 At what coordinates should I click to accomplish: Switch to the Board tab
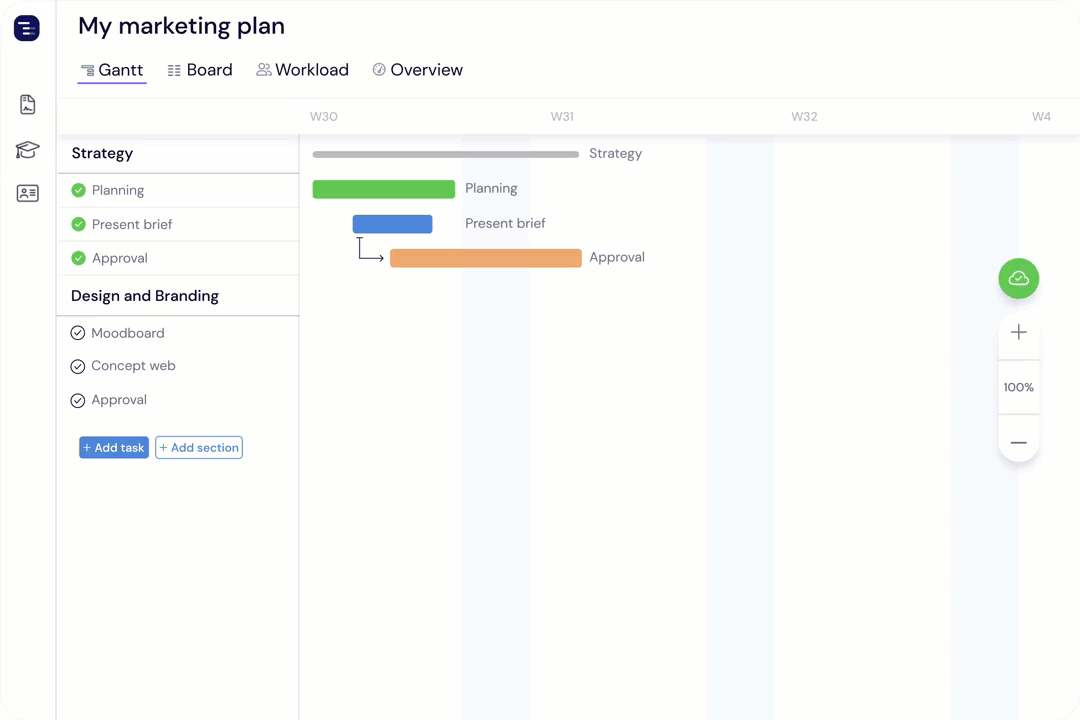pyautogui.click(x=200, y=70)
